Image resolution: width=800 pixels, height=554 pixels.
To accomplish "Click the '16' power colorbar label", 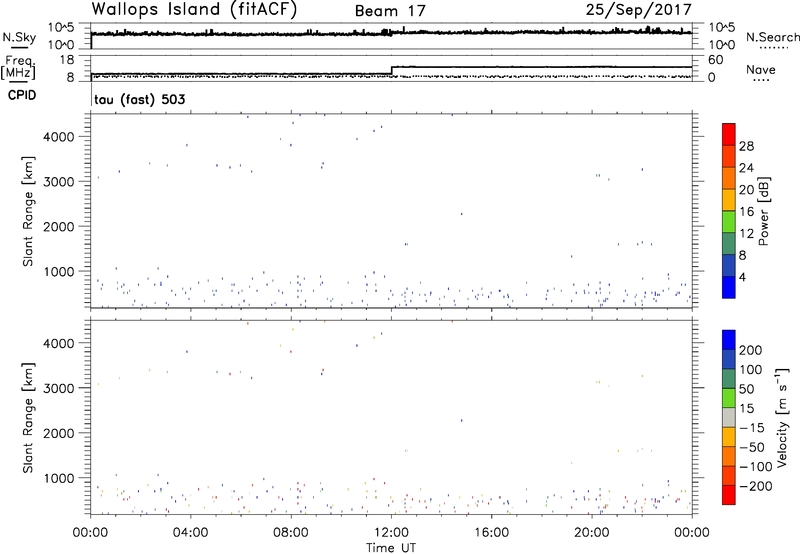I will pos(746,212).
